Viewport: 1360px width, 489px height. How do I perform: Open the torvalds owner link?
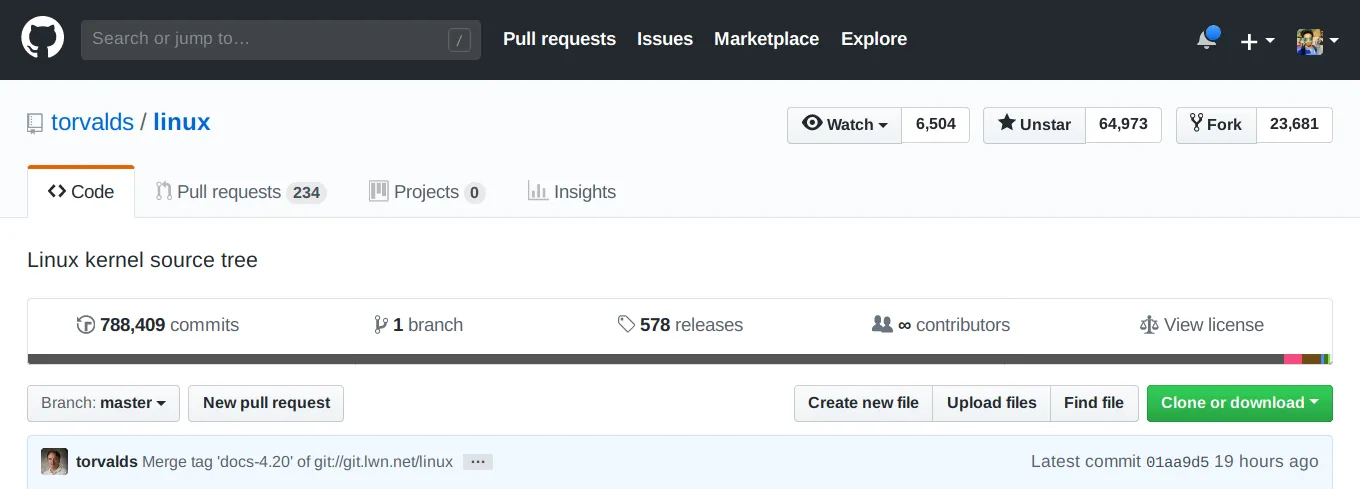(92, 123)
